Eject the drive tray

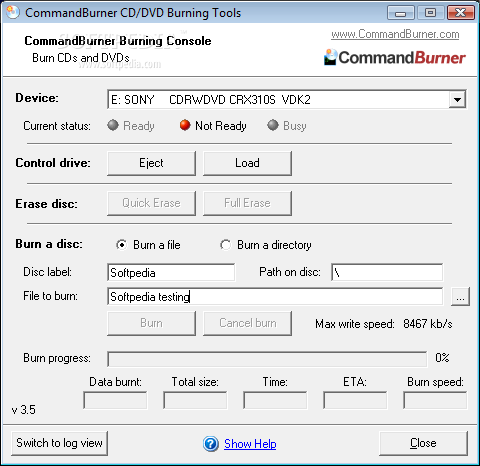point(151,163)
